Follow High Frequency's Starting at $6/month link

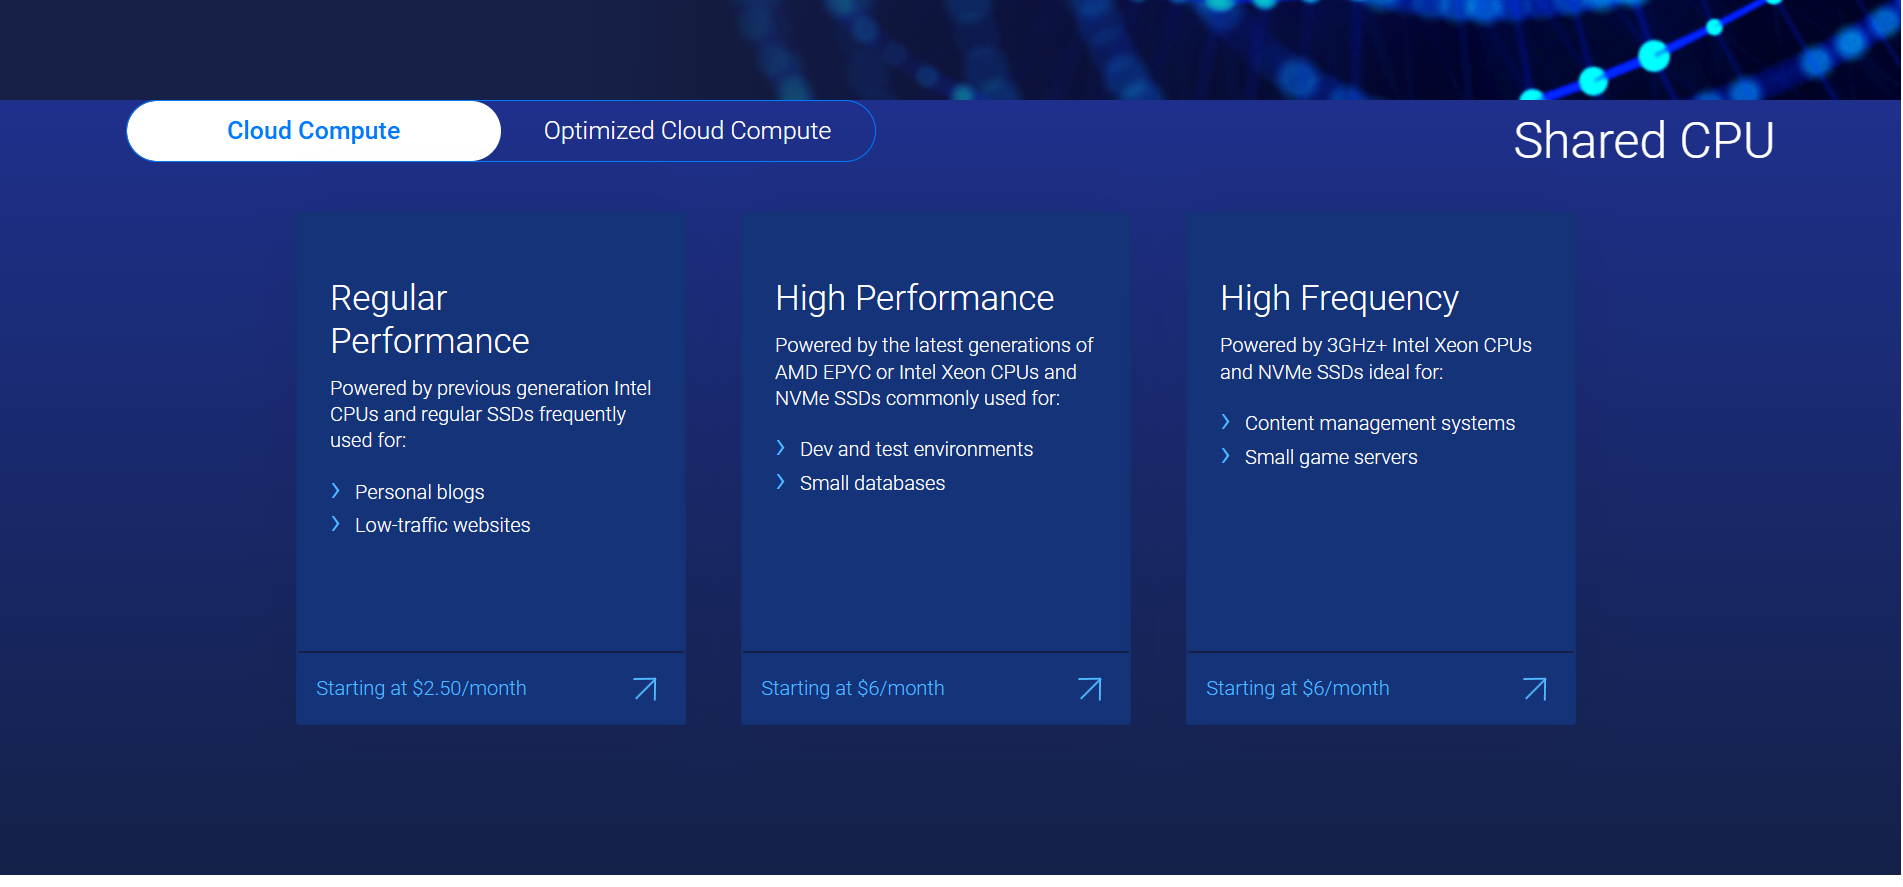click(x=1297, y=689)
